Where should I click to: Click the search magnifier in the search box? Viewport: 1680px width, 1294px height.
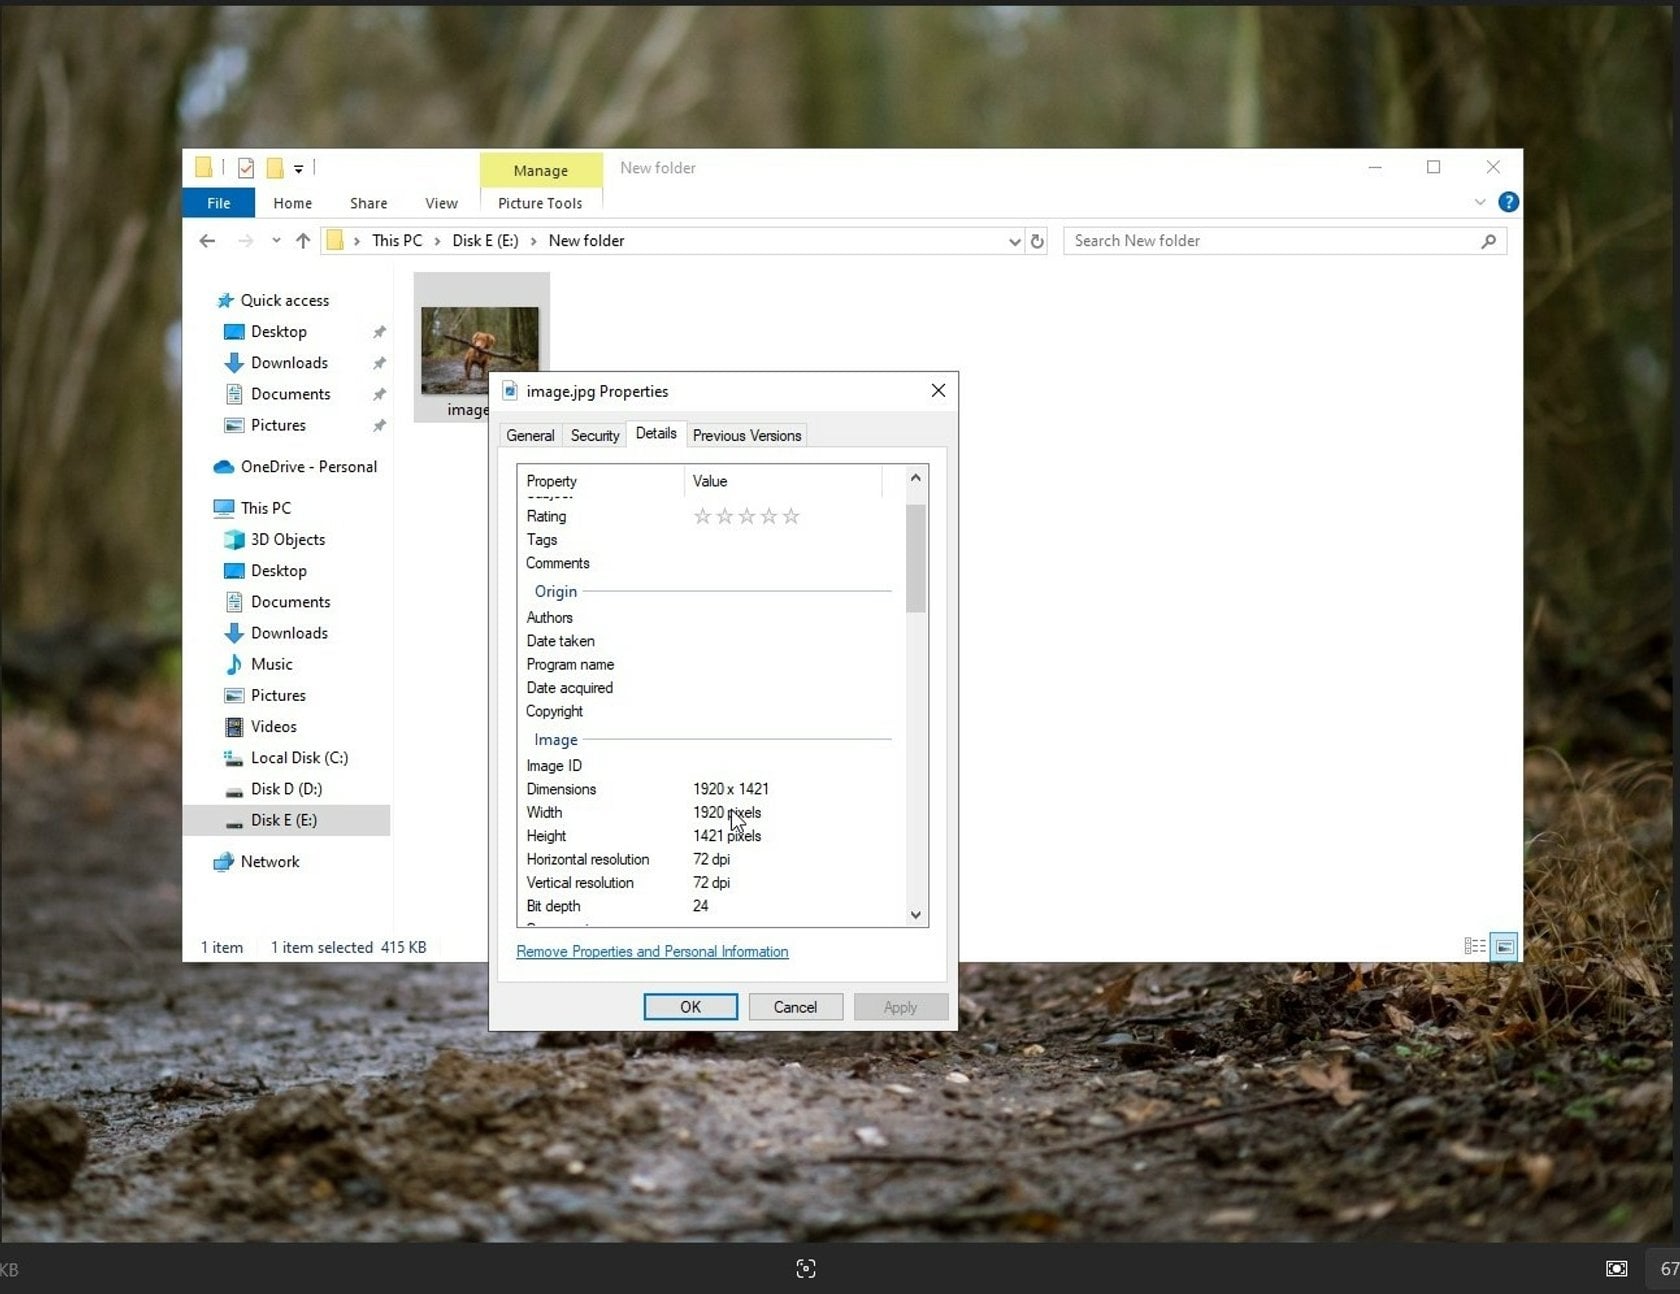[x=1488, y=240]
